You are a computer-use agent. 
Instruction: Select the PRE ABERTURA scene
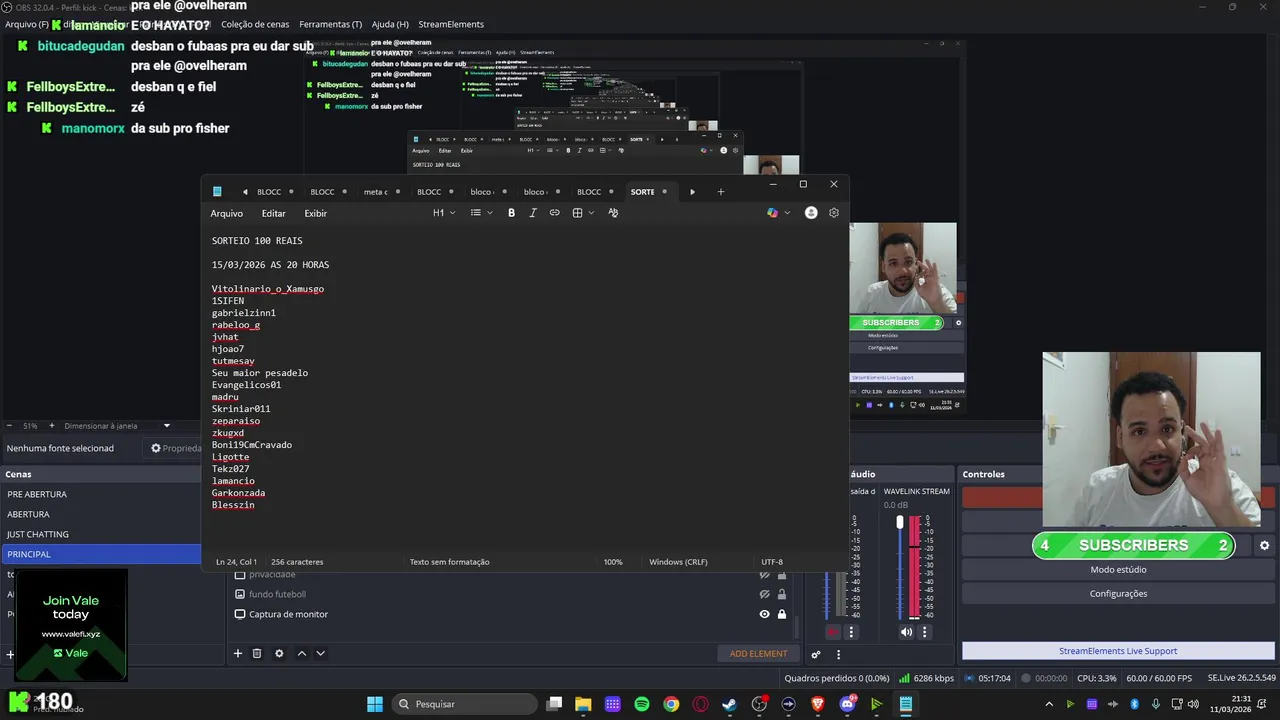[100, 494]
